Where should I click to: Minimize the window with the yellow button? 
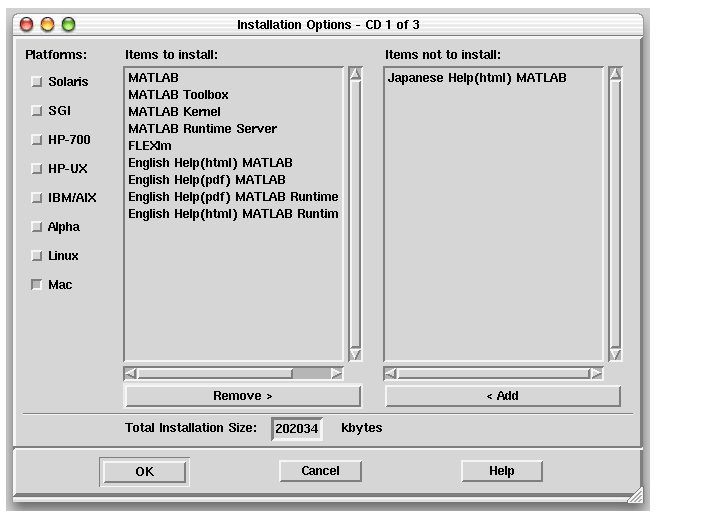click(x=48, y=24)
